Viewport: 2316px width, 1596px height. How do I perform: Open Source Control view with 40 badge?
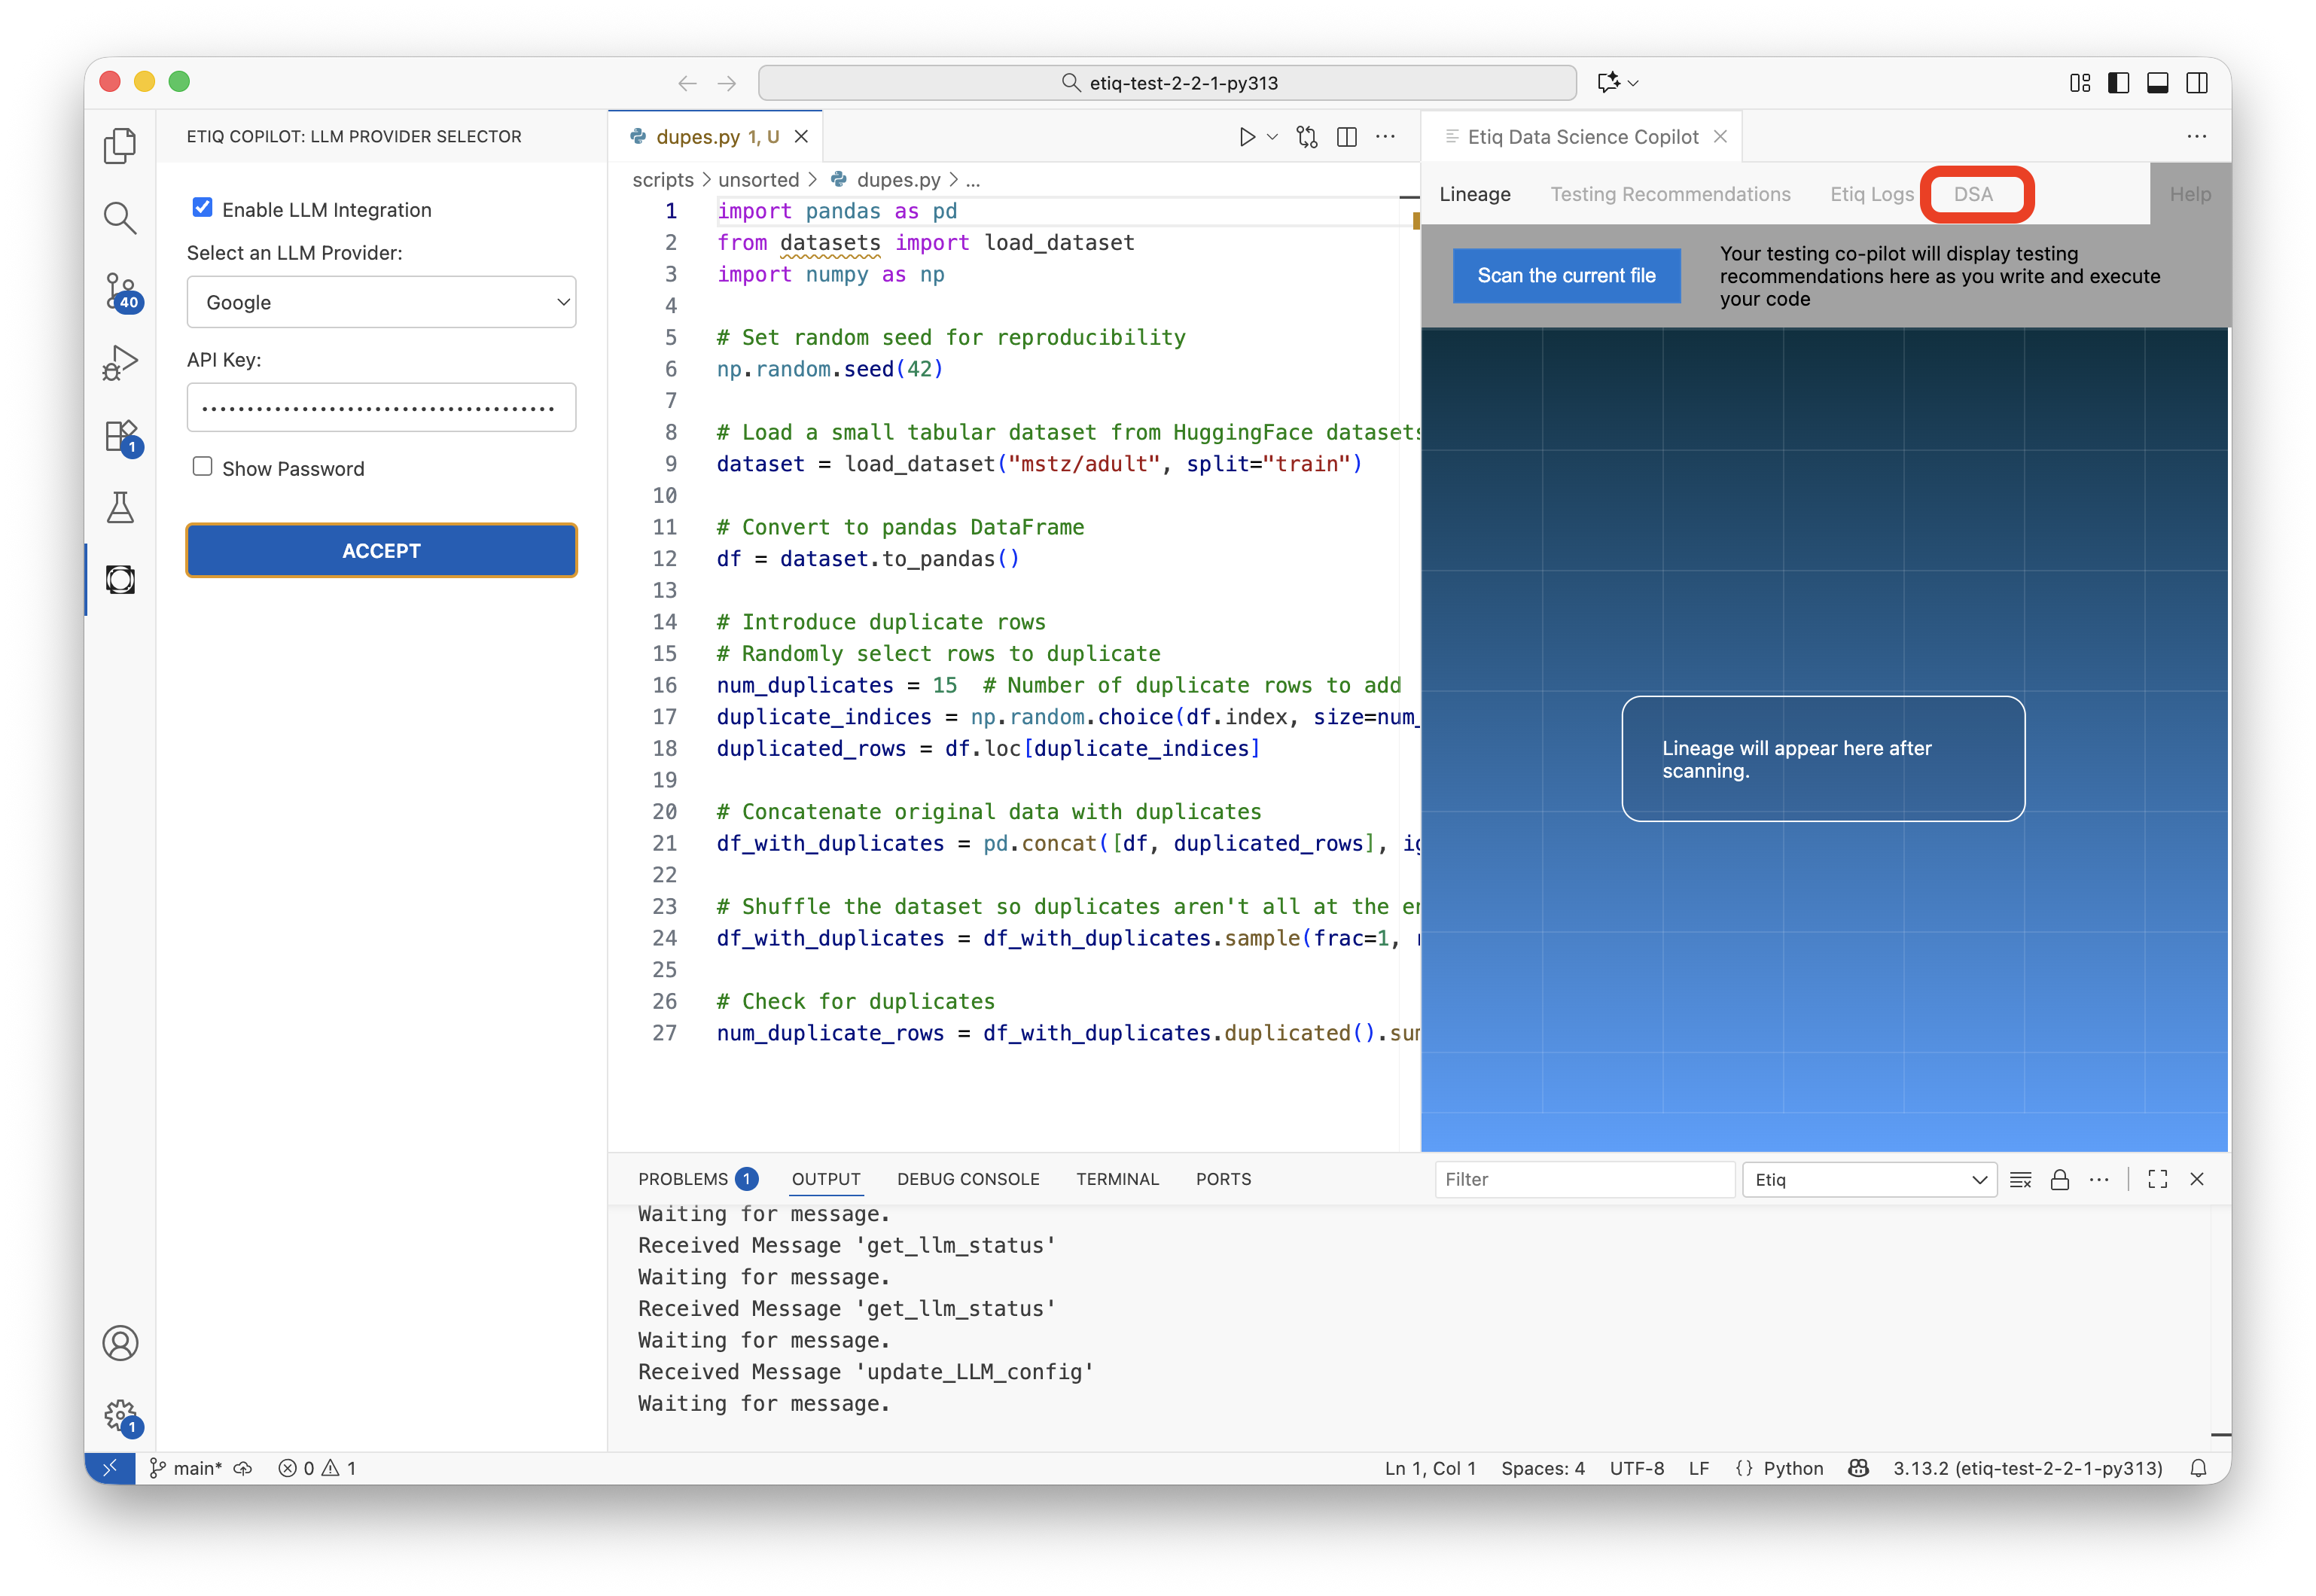click(x=120, y=291)
